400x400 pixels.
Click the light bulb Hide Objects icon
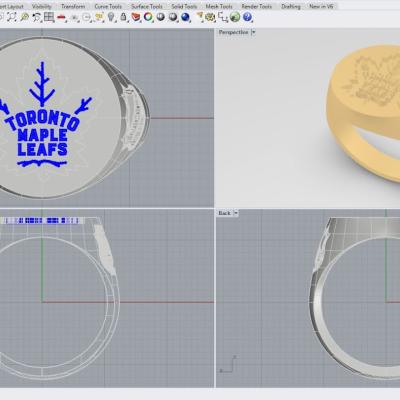coord(111,17)
